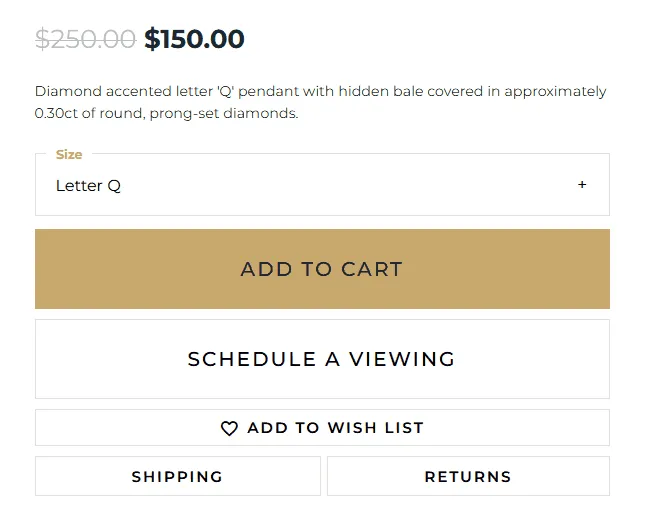Click the word Returns
Image resolution: width=650 pixels, height=532 pixels.
[x=468, y=477]
